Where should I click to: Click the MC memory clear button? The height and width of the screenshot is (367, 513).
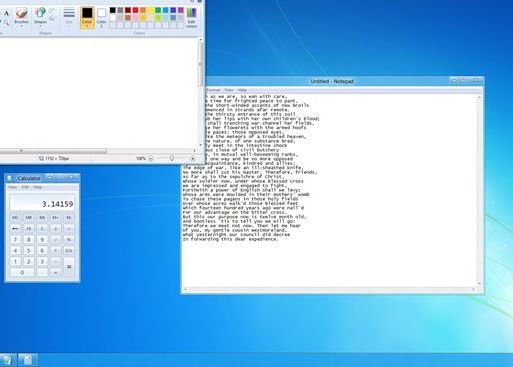(x=15, y=218)
